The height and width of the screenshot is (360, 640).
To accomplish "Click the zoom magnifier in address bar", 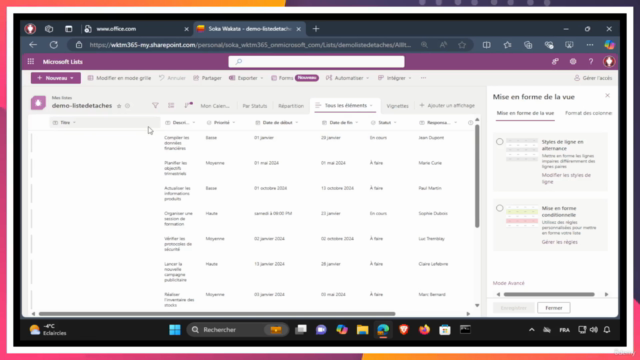I will [x=424, y=45].
